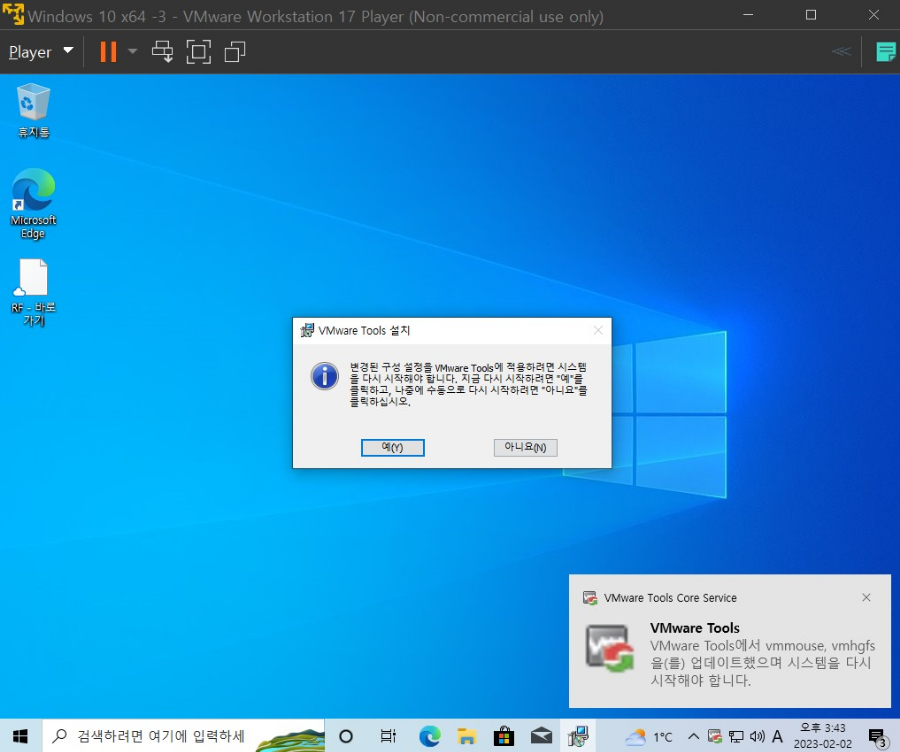Open Mail app from the taskbar
The width and height of the screenshot is (900, 752).
[541, 736]
